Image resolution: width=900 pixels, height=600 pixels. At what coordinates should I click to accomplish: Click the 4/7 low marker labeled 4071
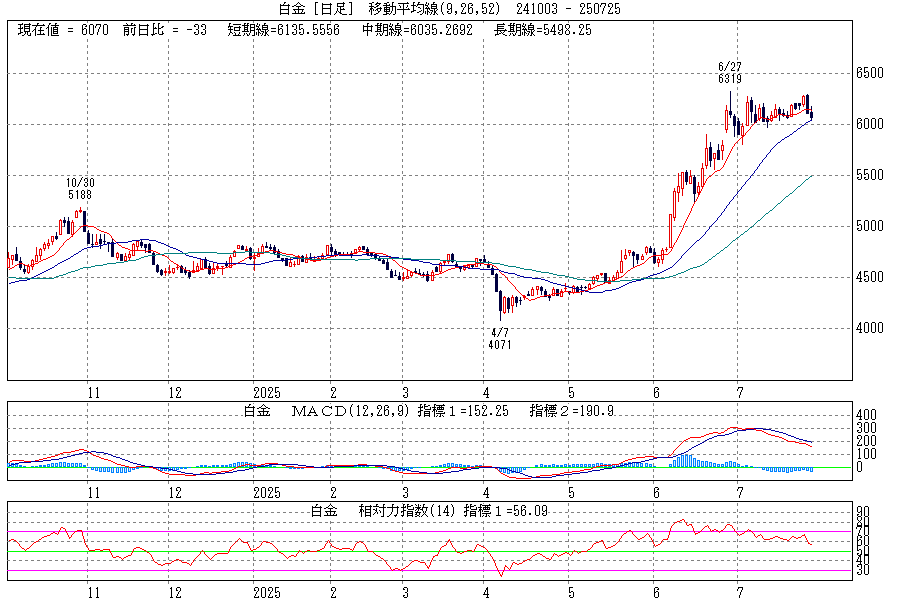(x=500, y=338)
